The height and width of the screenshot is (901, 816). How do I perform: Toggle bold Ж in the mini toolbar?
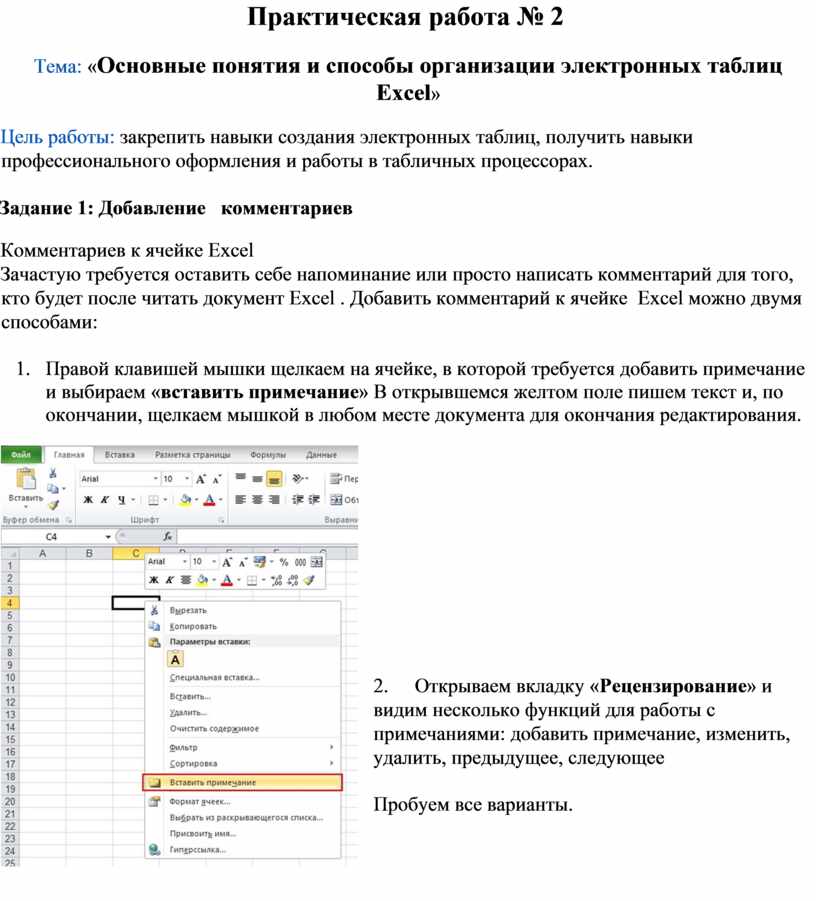point(153,580)
